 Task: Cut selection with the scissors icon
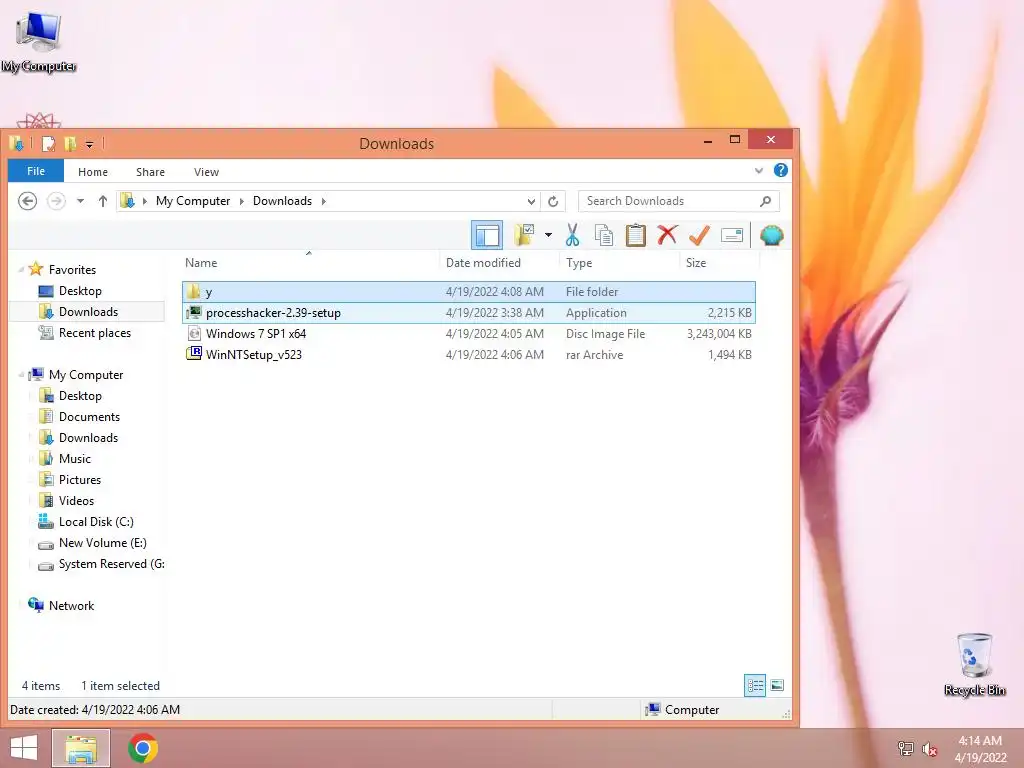573,235
